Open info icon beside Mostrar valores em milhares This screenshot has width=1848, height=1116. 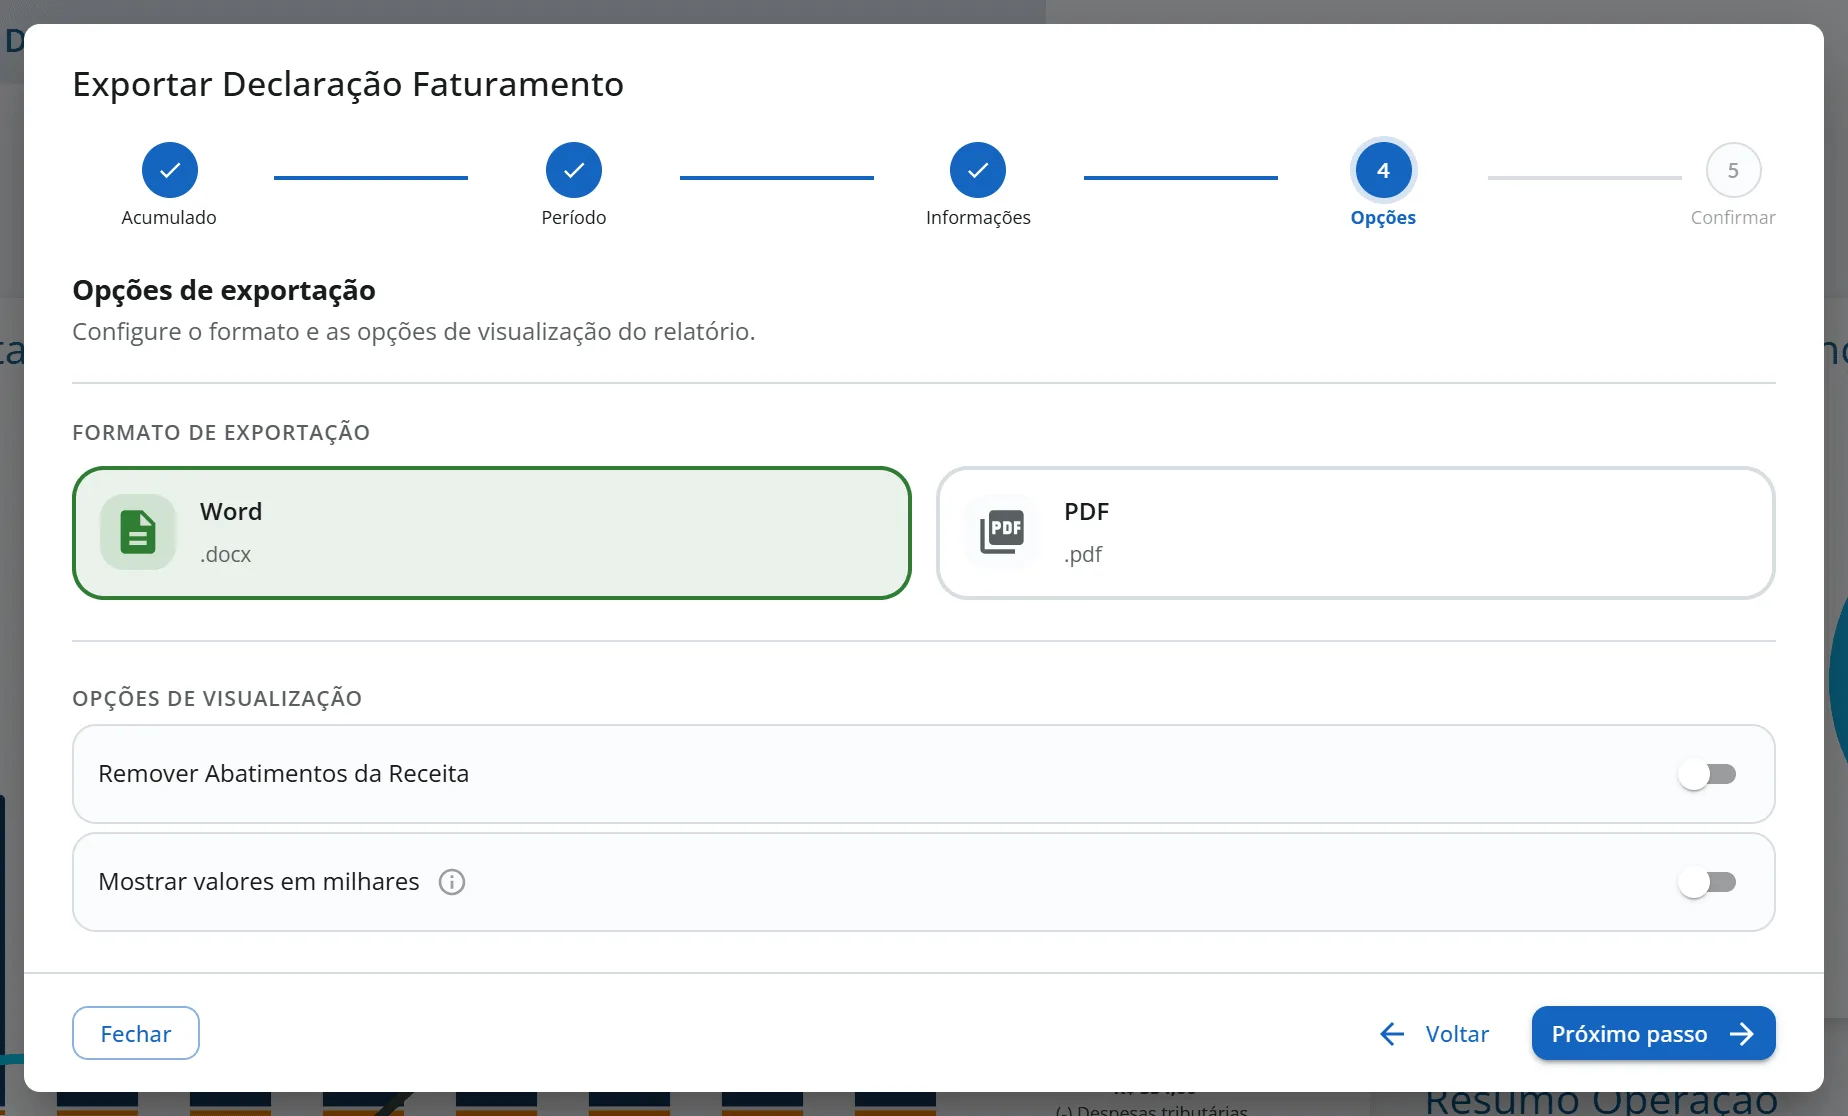tap(452, 882)
